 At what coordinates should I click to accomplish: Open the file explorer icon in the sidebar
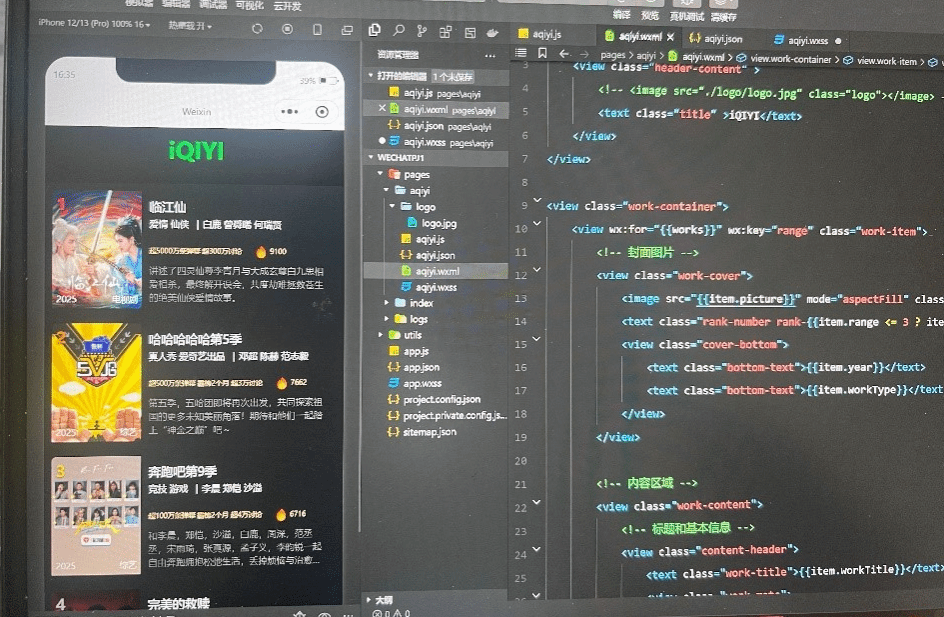pos(375,30)
